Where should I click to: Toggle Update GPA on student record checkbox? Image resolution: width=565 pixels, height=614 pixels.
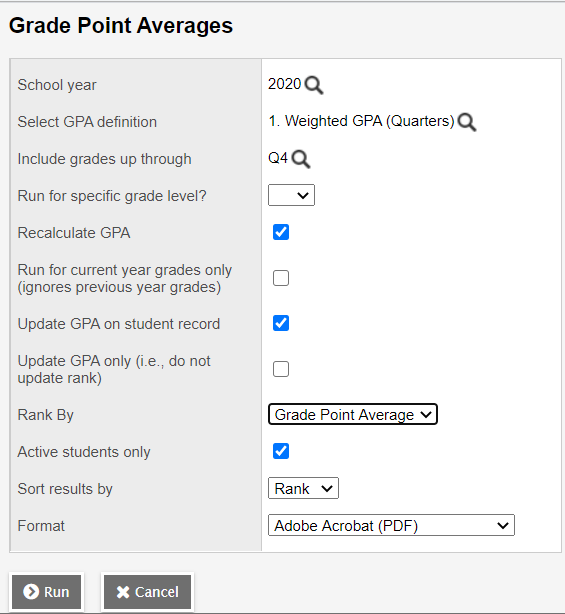(281, 323)
